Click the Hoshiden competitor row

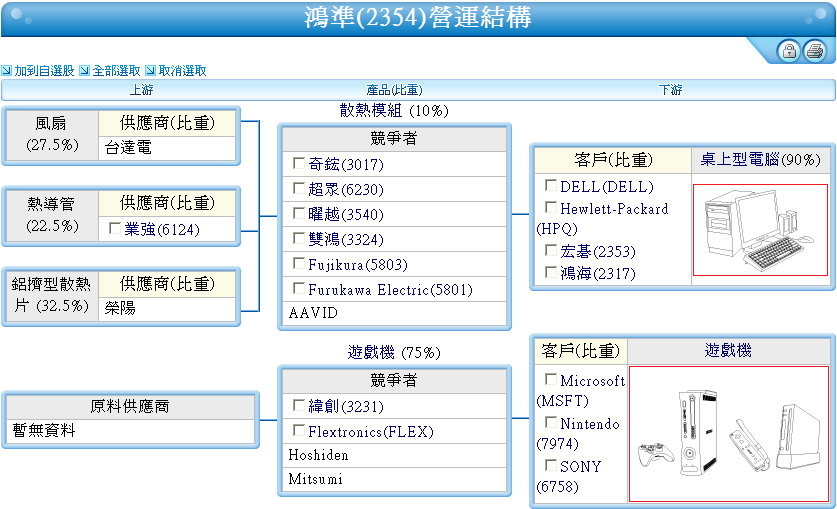(x=394, y=455)
